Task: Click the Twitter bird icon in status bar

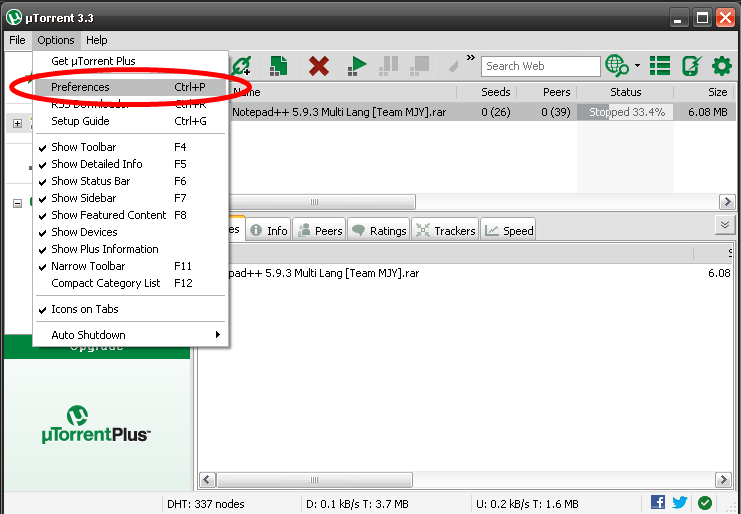Action: (x=680, y=502)
